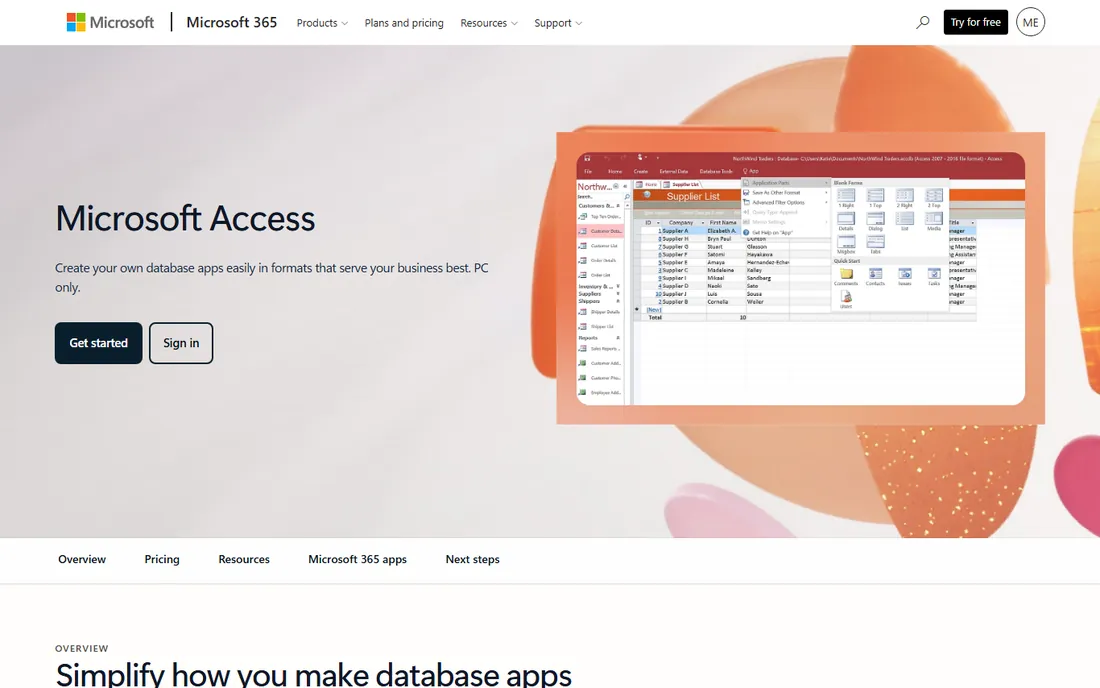Click the OVERVIEW label text
Viewport: 1100px width, 688px height.
coord(82,649)
